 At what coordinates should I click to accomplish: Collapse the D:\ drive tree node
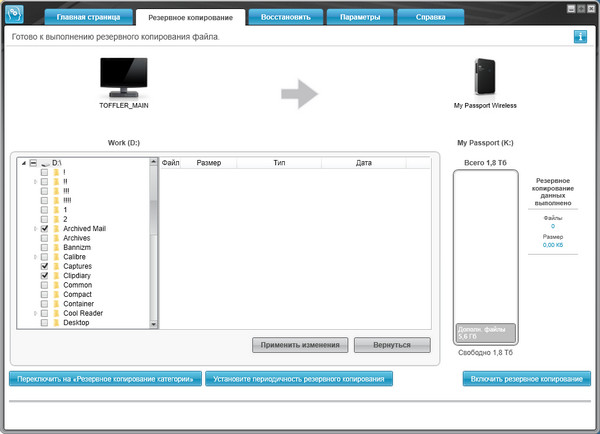(23, 162)
